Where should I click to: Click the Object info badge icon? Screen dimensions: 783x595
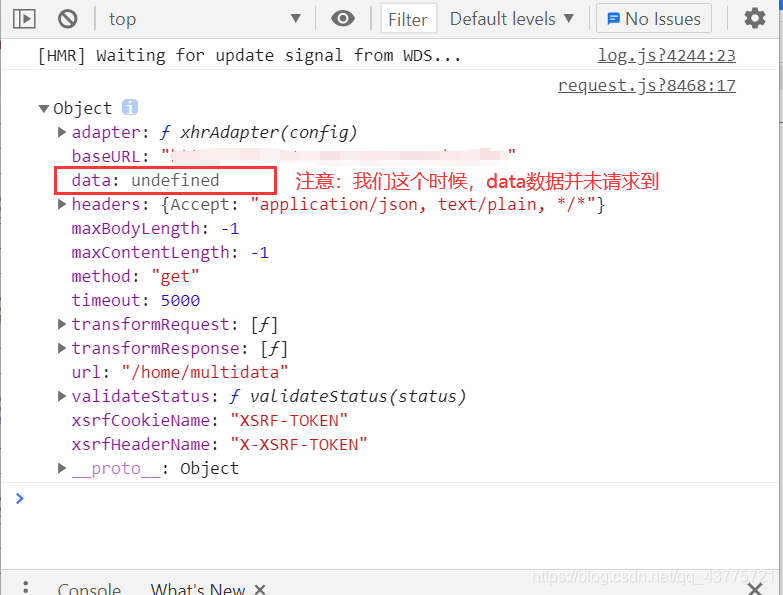[x=130, y=107]
